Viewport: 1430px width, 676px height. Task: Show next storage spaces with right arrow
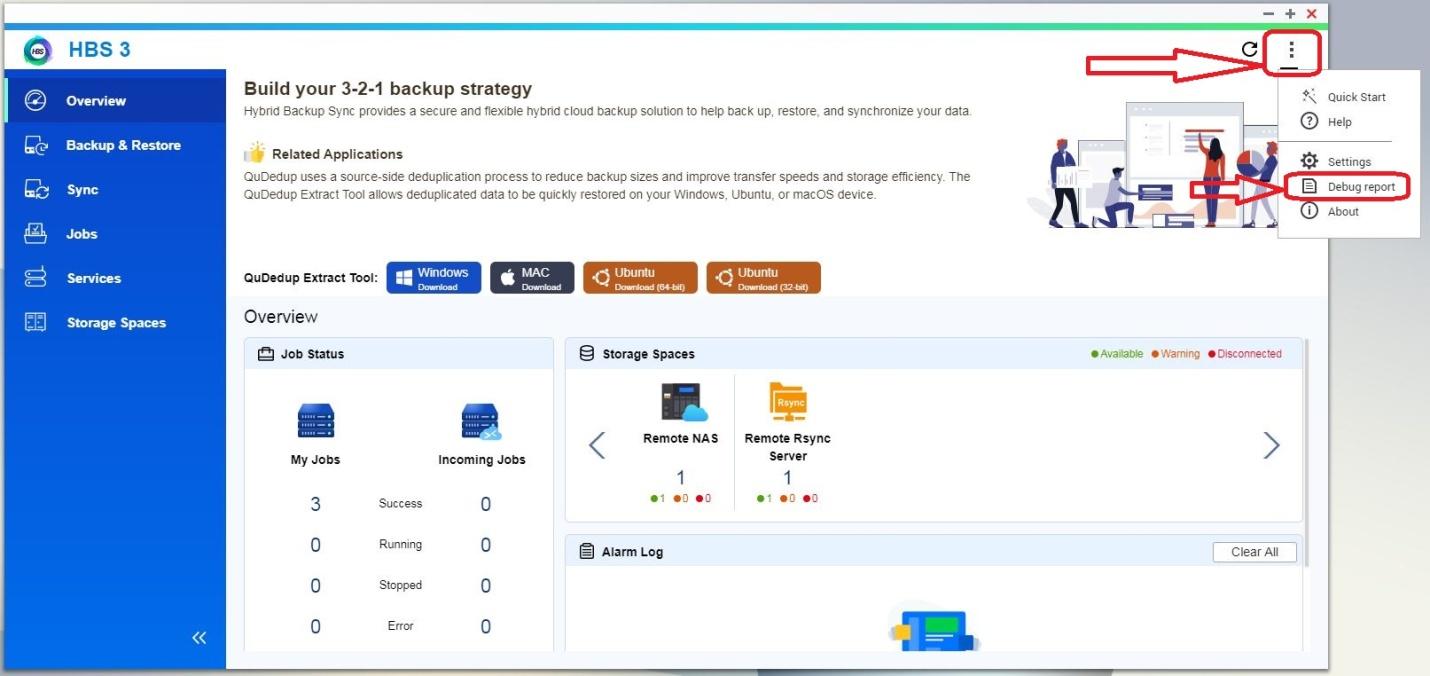coord(1271,445)
